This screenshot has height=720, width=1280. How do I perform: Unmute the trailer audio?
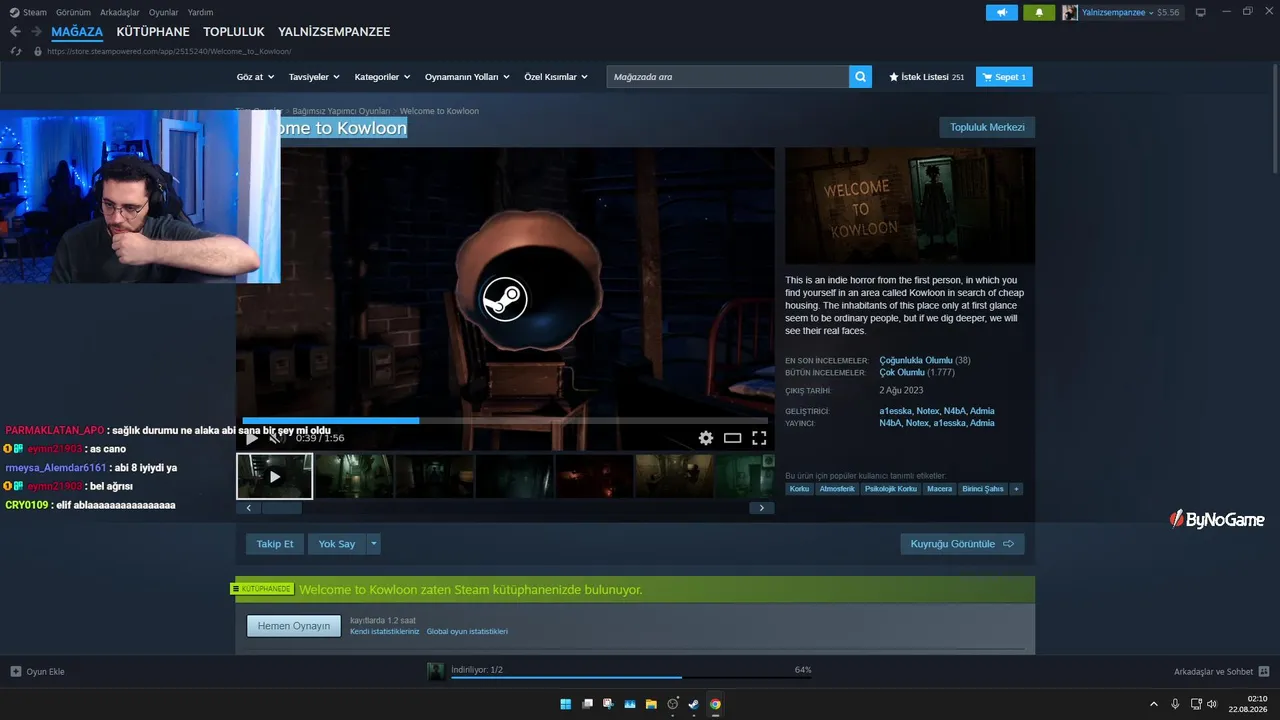pos(277,438)
